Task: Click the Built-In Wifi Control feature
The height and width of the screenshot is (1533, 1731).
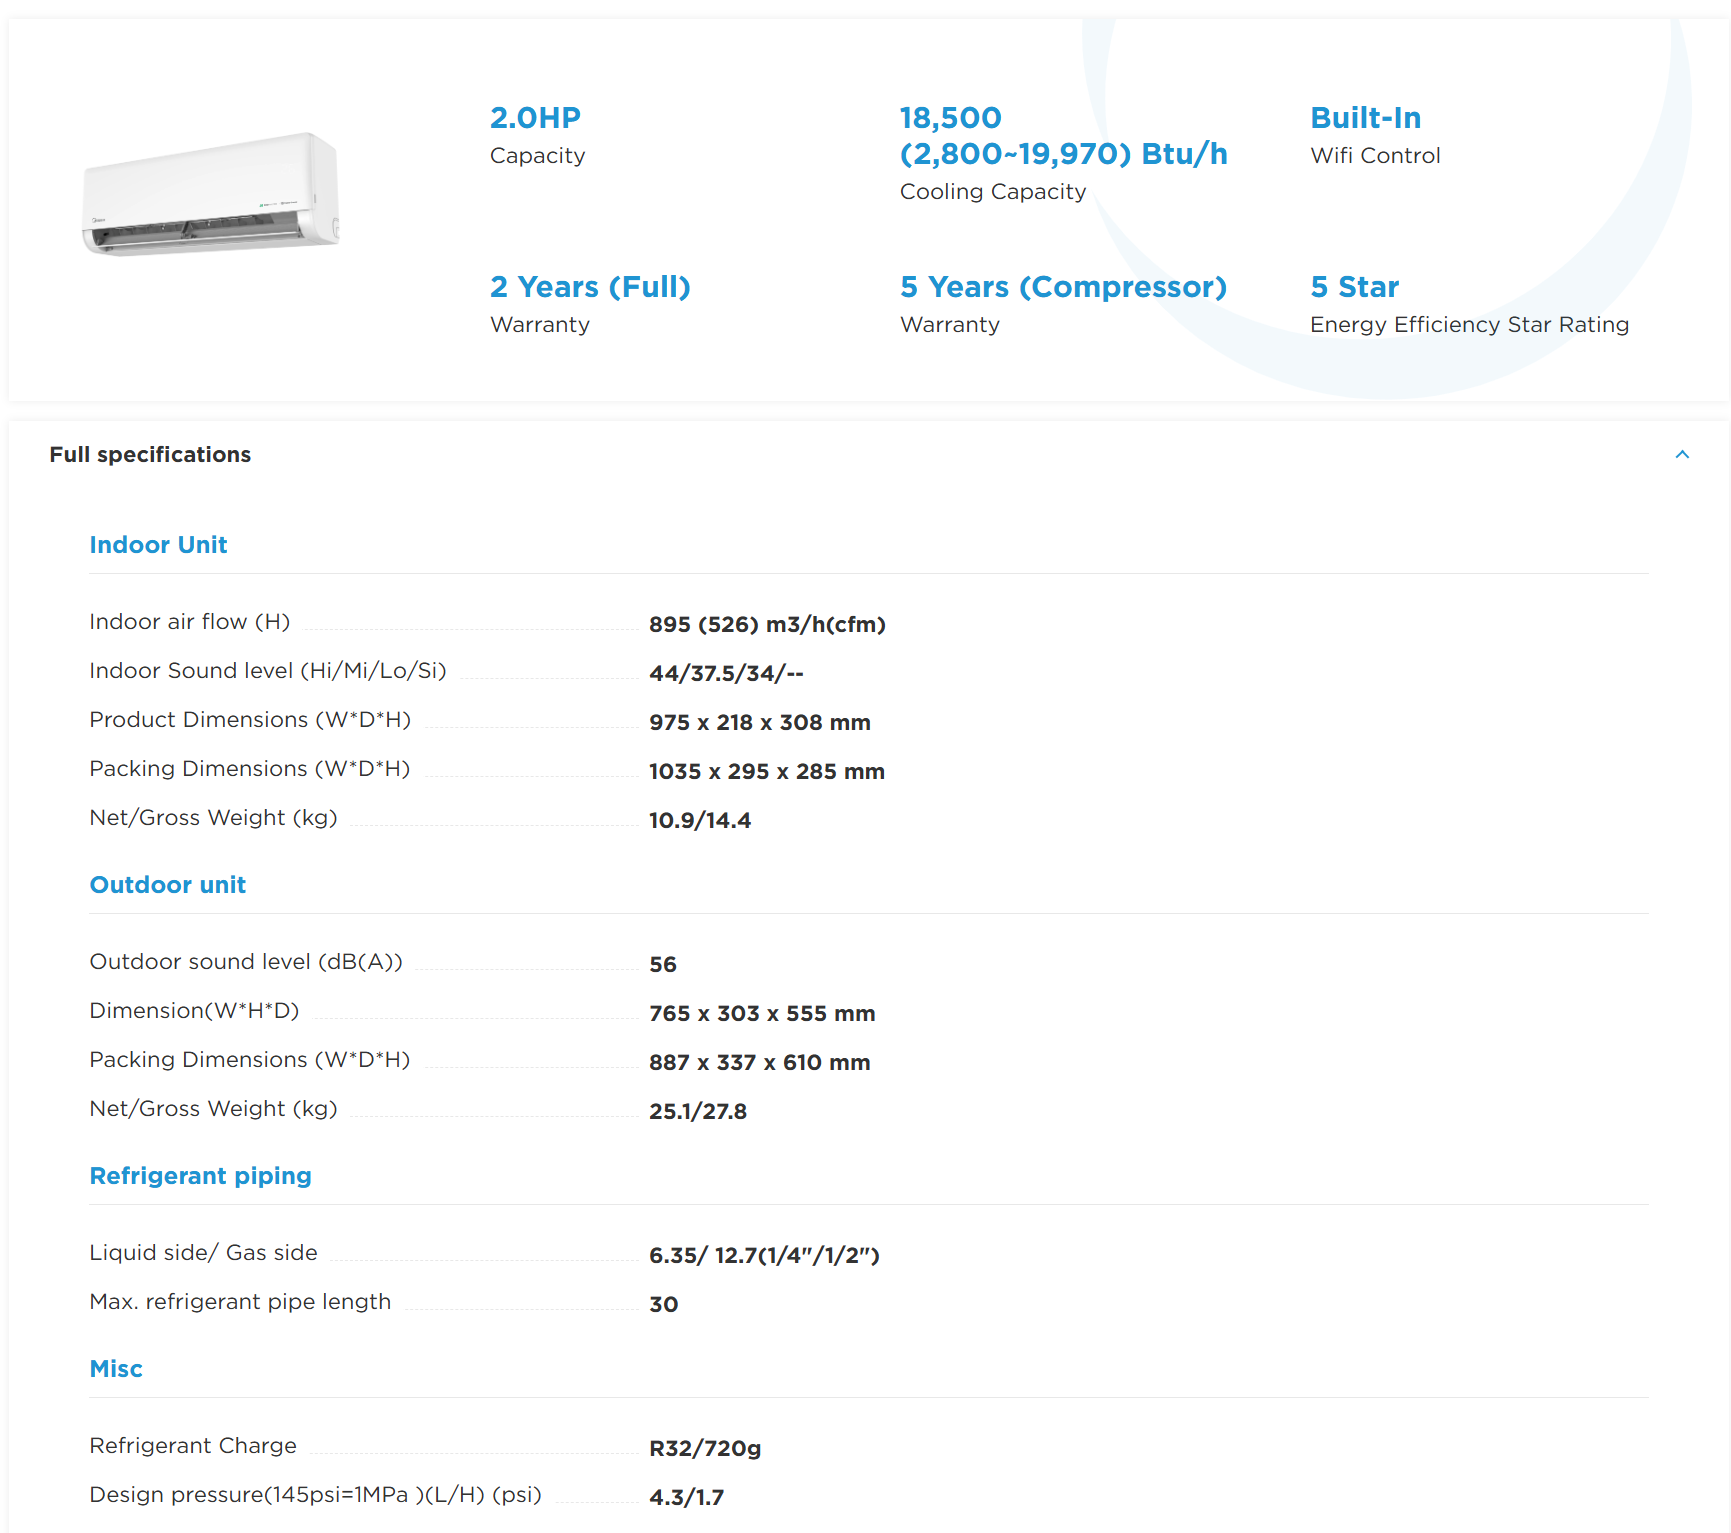Action: click(x=1375, y=135)
